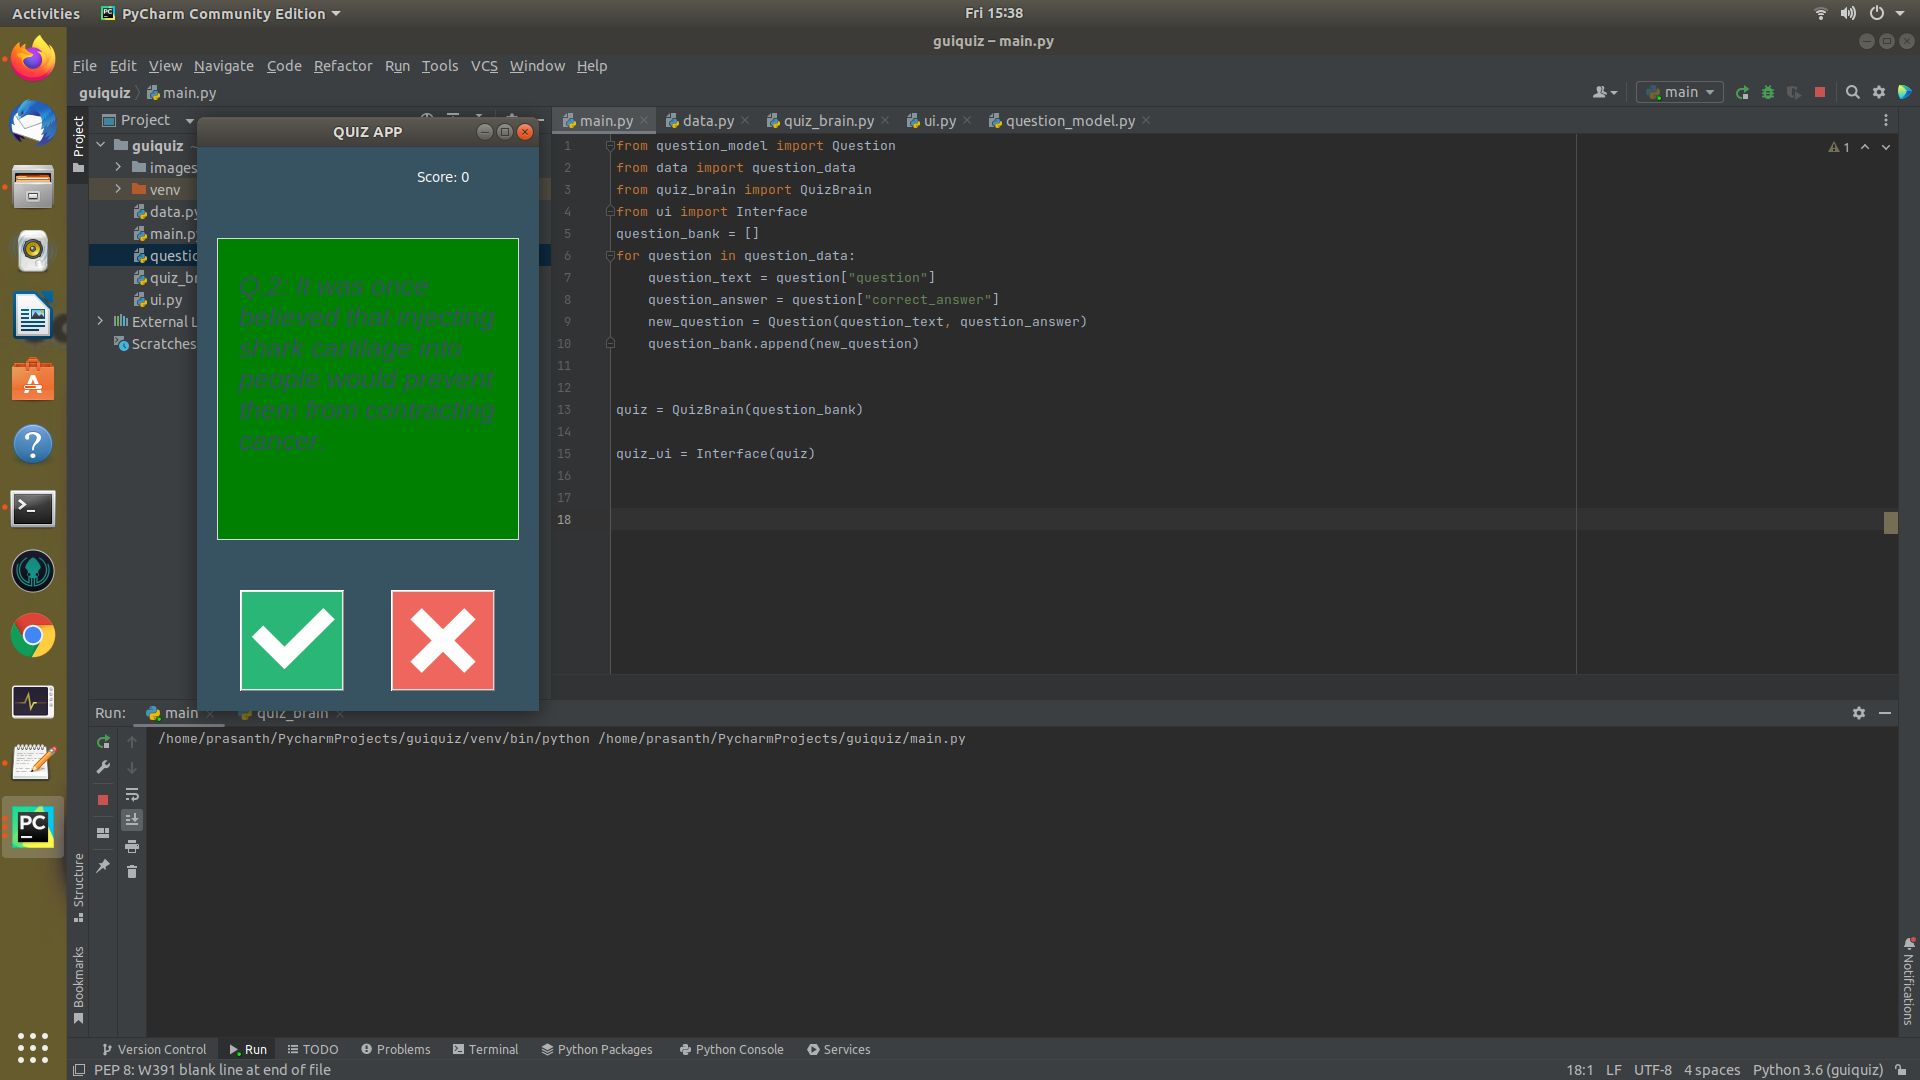Pin the Run tool window
The image size is (1920, 1080).
point(103,866)
